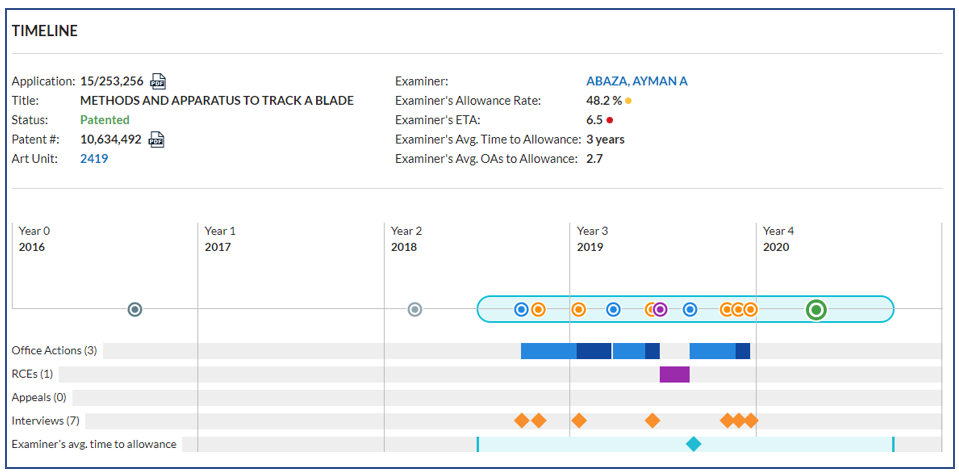Select the Interviews (7) row label
Image resolution: width=959 pixels, height=475 pixels.
point(46,421)
